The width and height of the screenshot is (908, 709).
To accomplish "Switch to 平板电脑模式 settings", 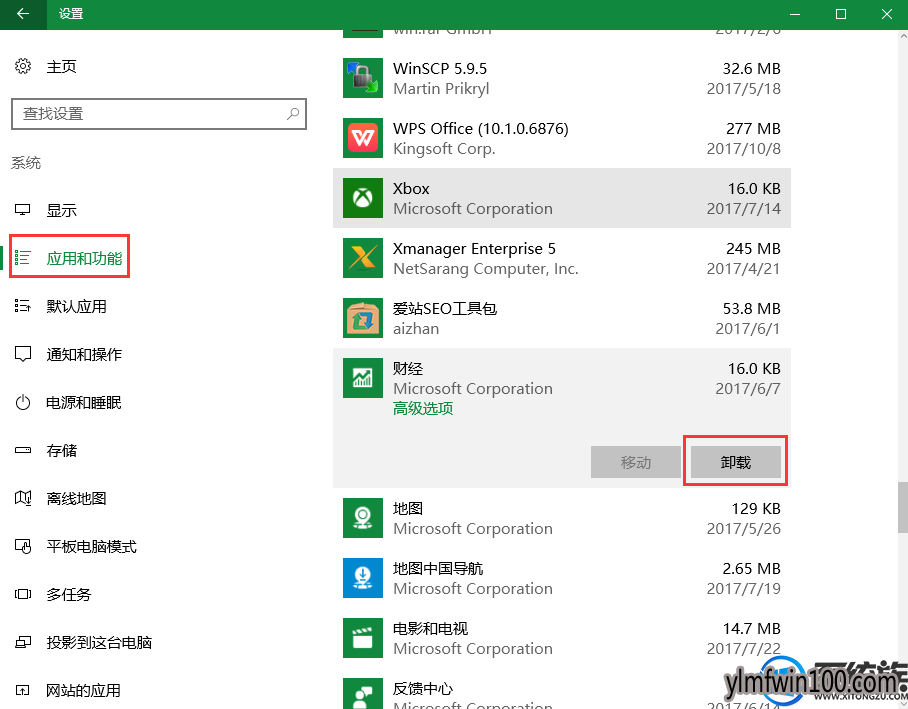I will [x=91, y=547].
